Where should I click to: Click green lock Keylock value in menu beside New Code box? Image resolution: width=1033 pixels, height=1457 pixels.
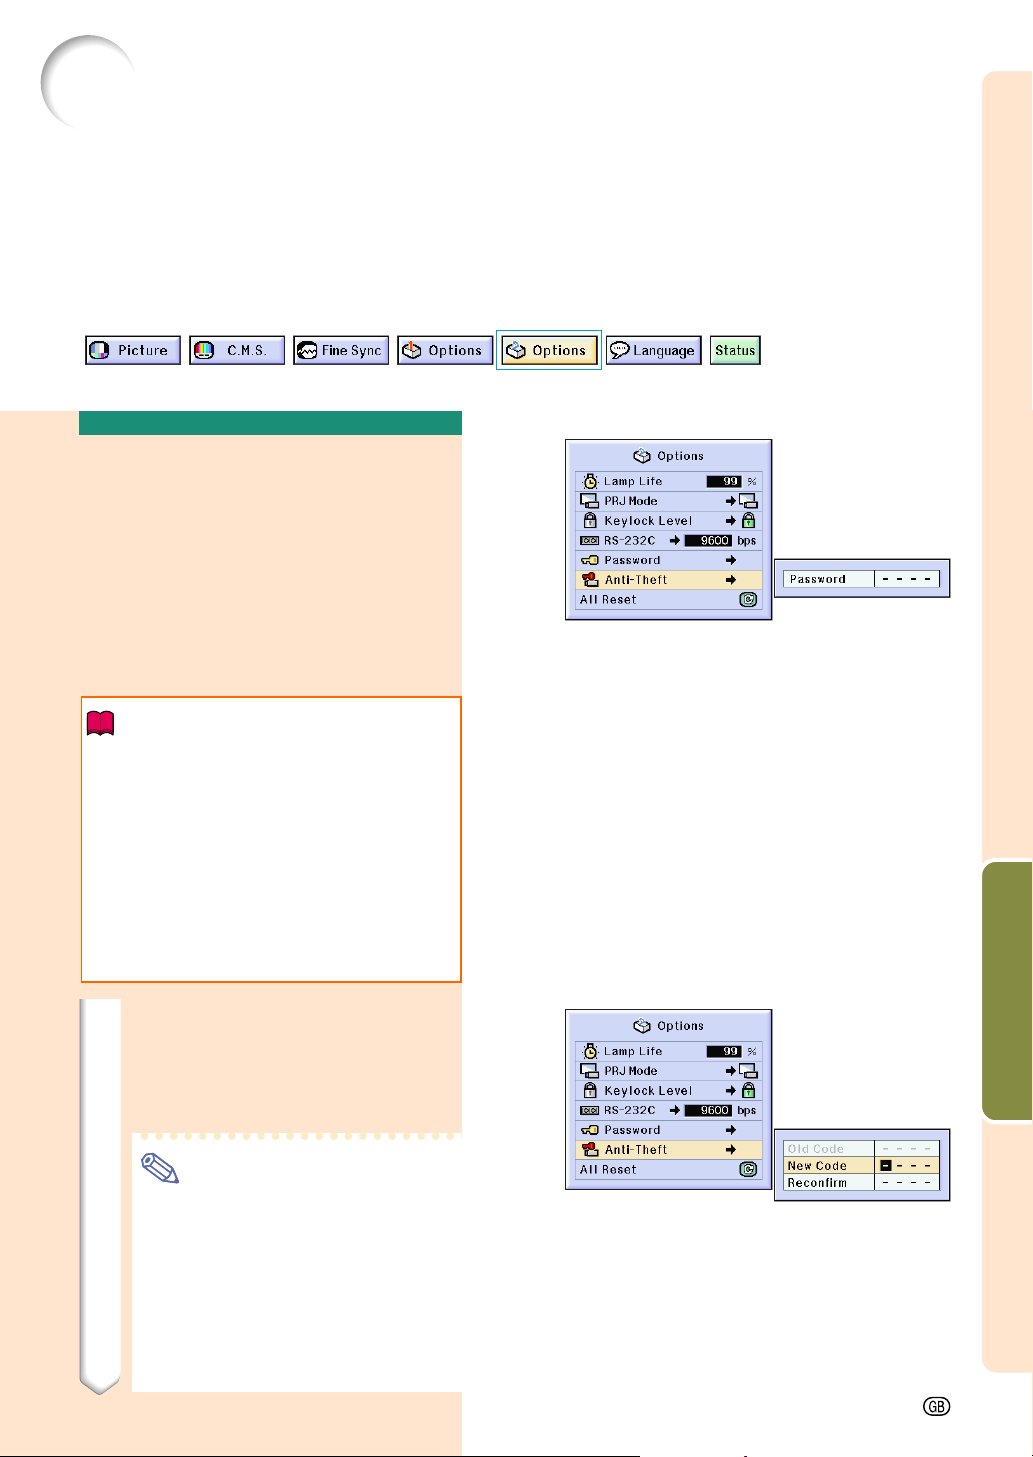pos(748,1090)
